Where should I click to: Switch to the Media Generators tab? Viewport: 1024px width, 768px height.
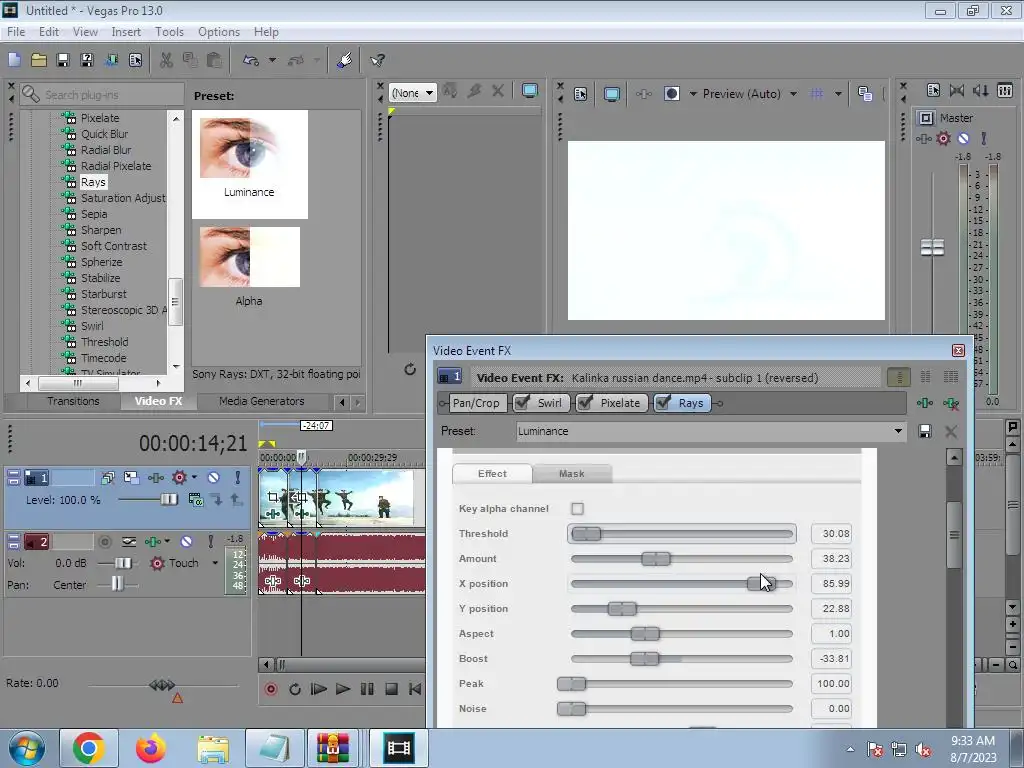point(261,401)
